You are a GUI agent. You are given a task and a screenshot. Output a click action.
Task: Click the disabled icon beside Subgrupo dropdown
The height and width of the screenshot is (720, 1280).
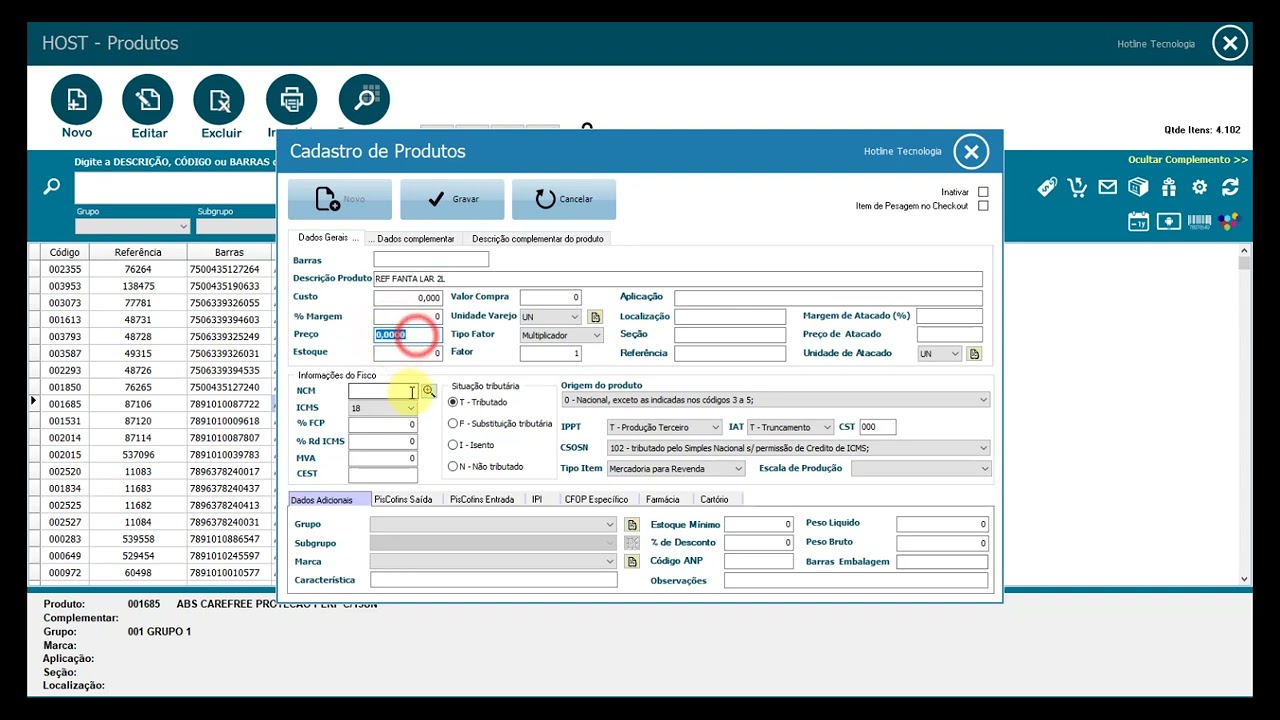pyautogui.click(x=632, y=543)
